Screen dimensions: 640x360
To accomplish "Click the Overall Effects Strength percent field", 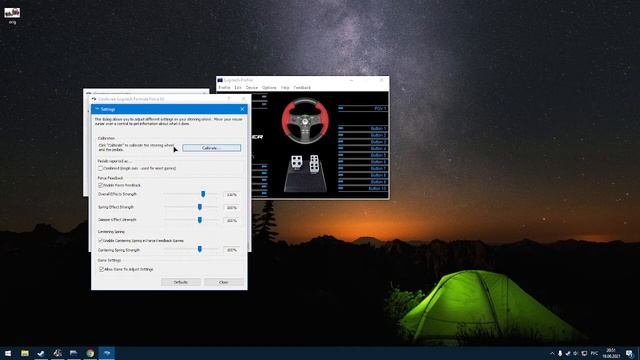I will (x=231, y=195).
